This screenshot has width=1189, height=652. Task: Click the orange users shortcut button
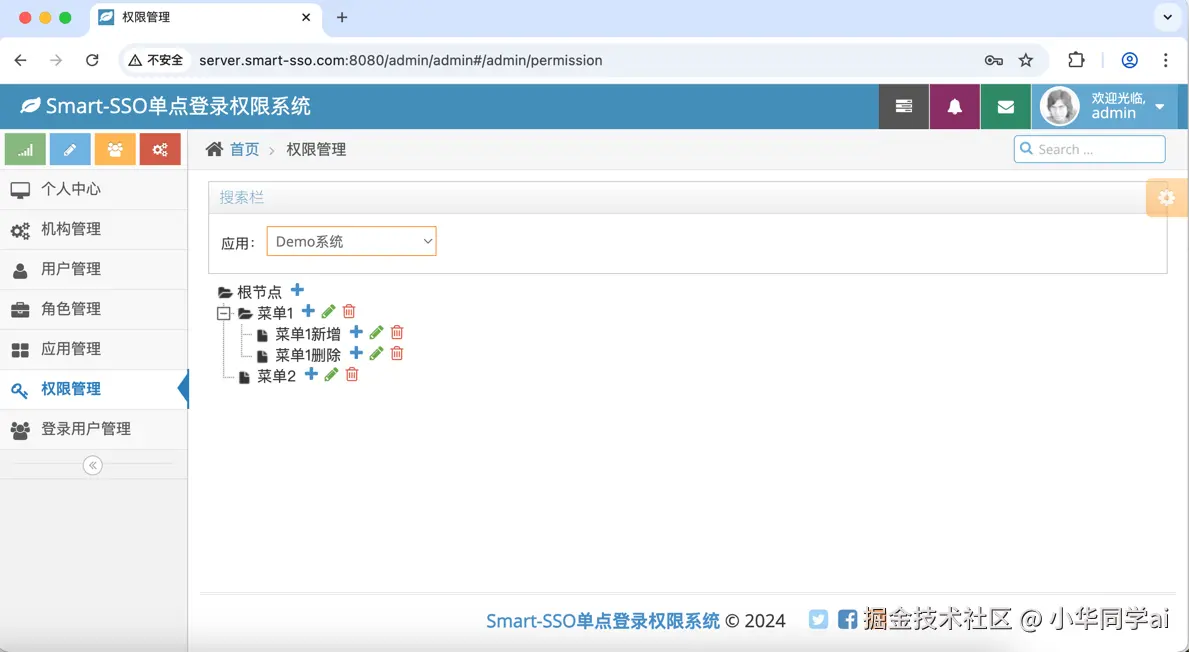[115, 149]
